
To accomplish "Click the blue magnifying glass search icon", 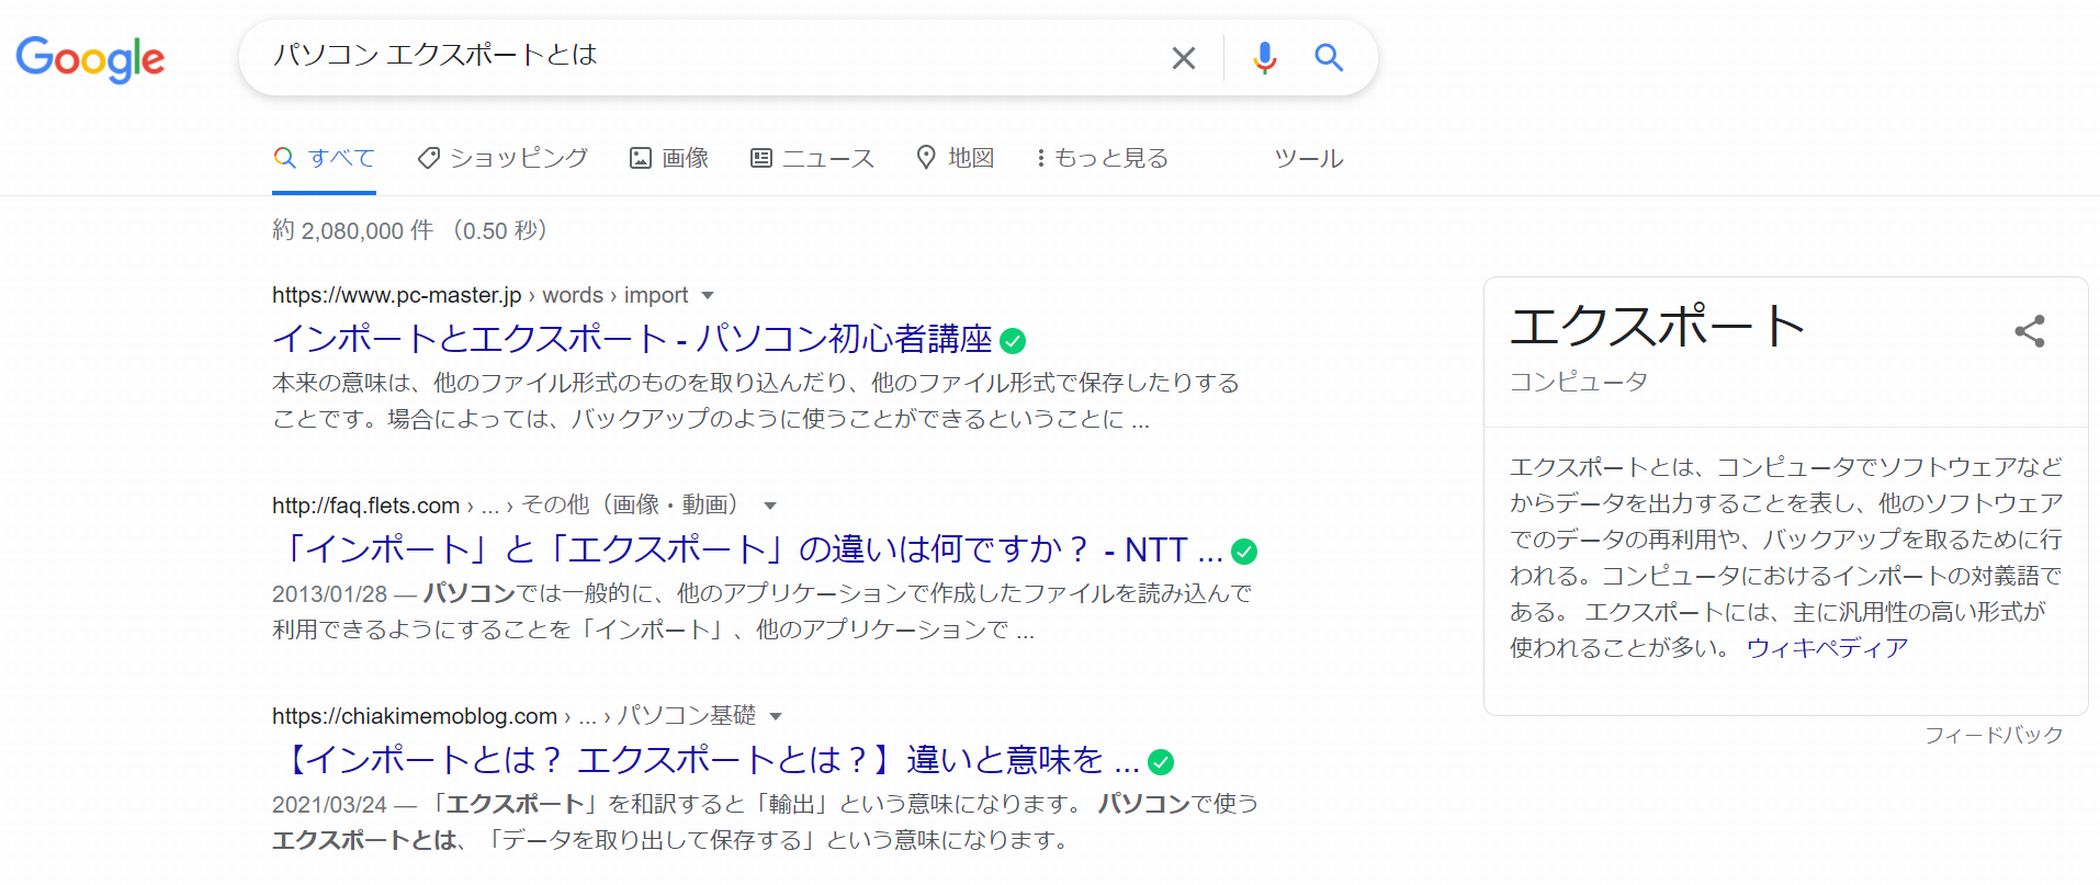I will 1328,58.
